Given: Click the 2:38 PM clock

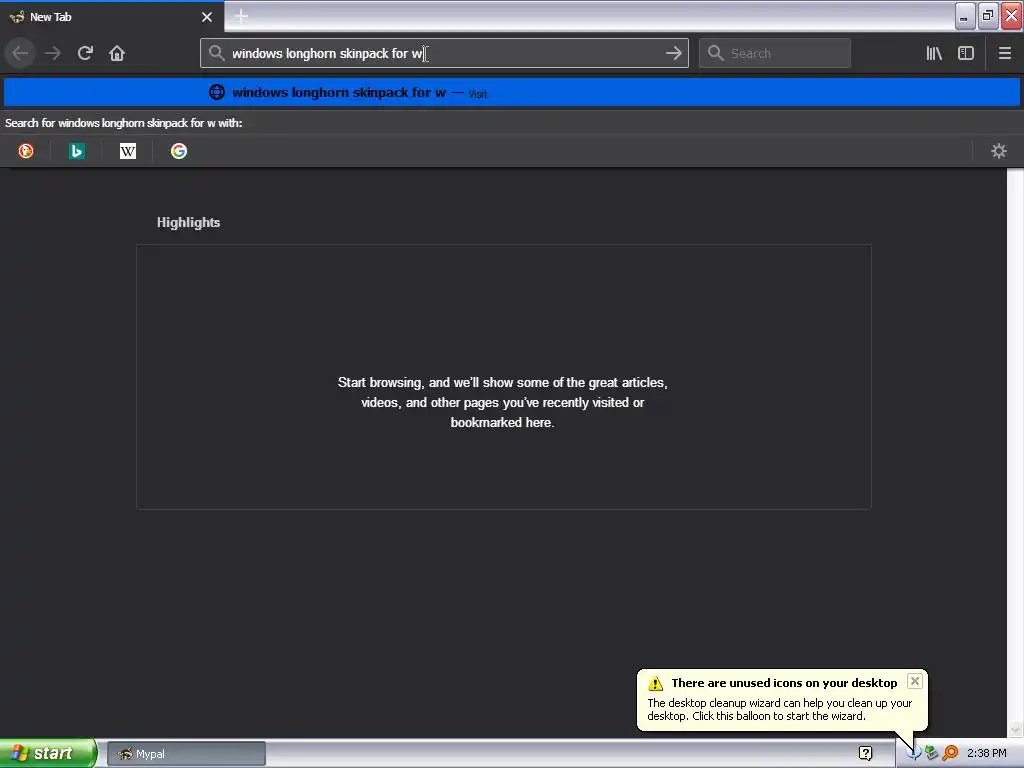Looking at the screenshot, I should click(x=986, y=754).
